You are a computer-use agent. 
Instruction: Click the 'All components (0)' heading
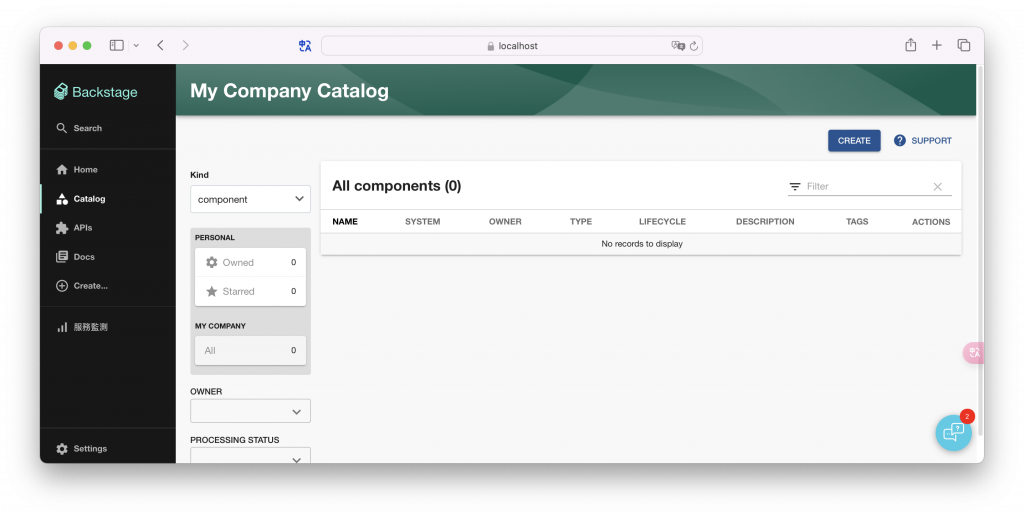click(396, 186)
